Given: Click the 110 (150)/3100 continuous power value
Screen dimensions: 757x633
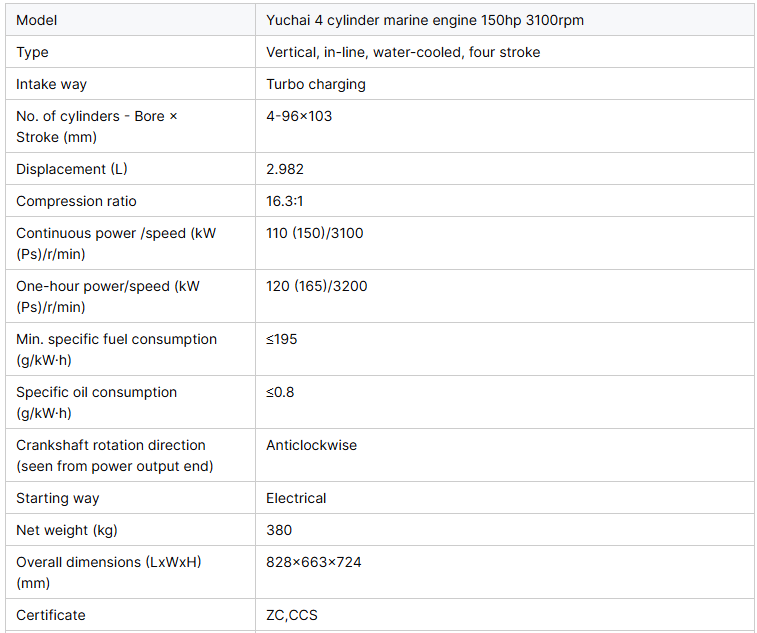Looking at the screenshot, I should point(314,233).
